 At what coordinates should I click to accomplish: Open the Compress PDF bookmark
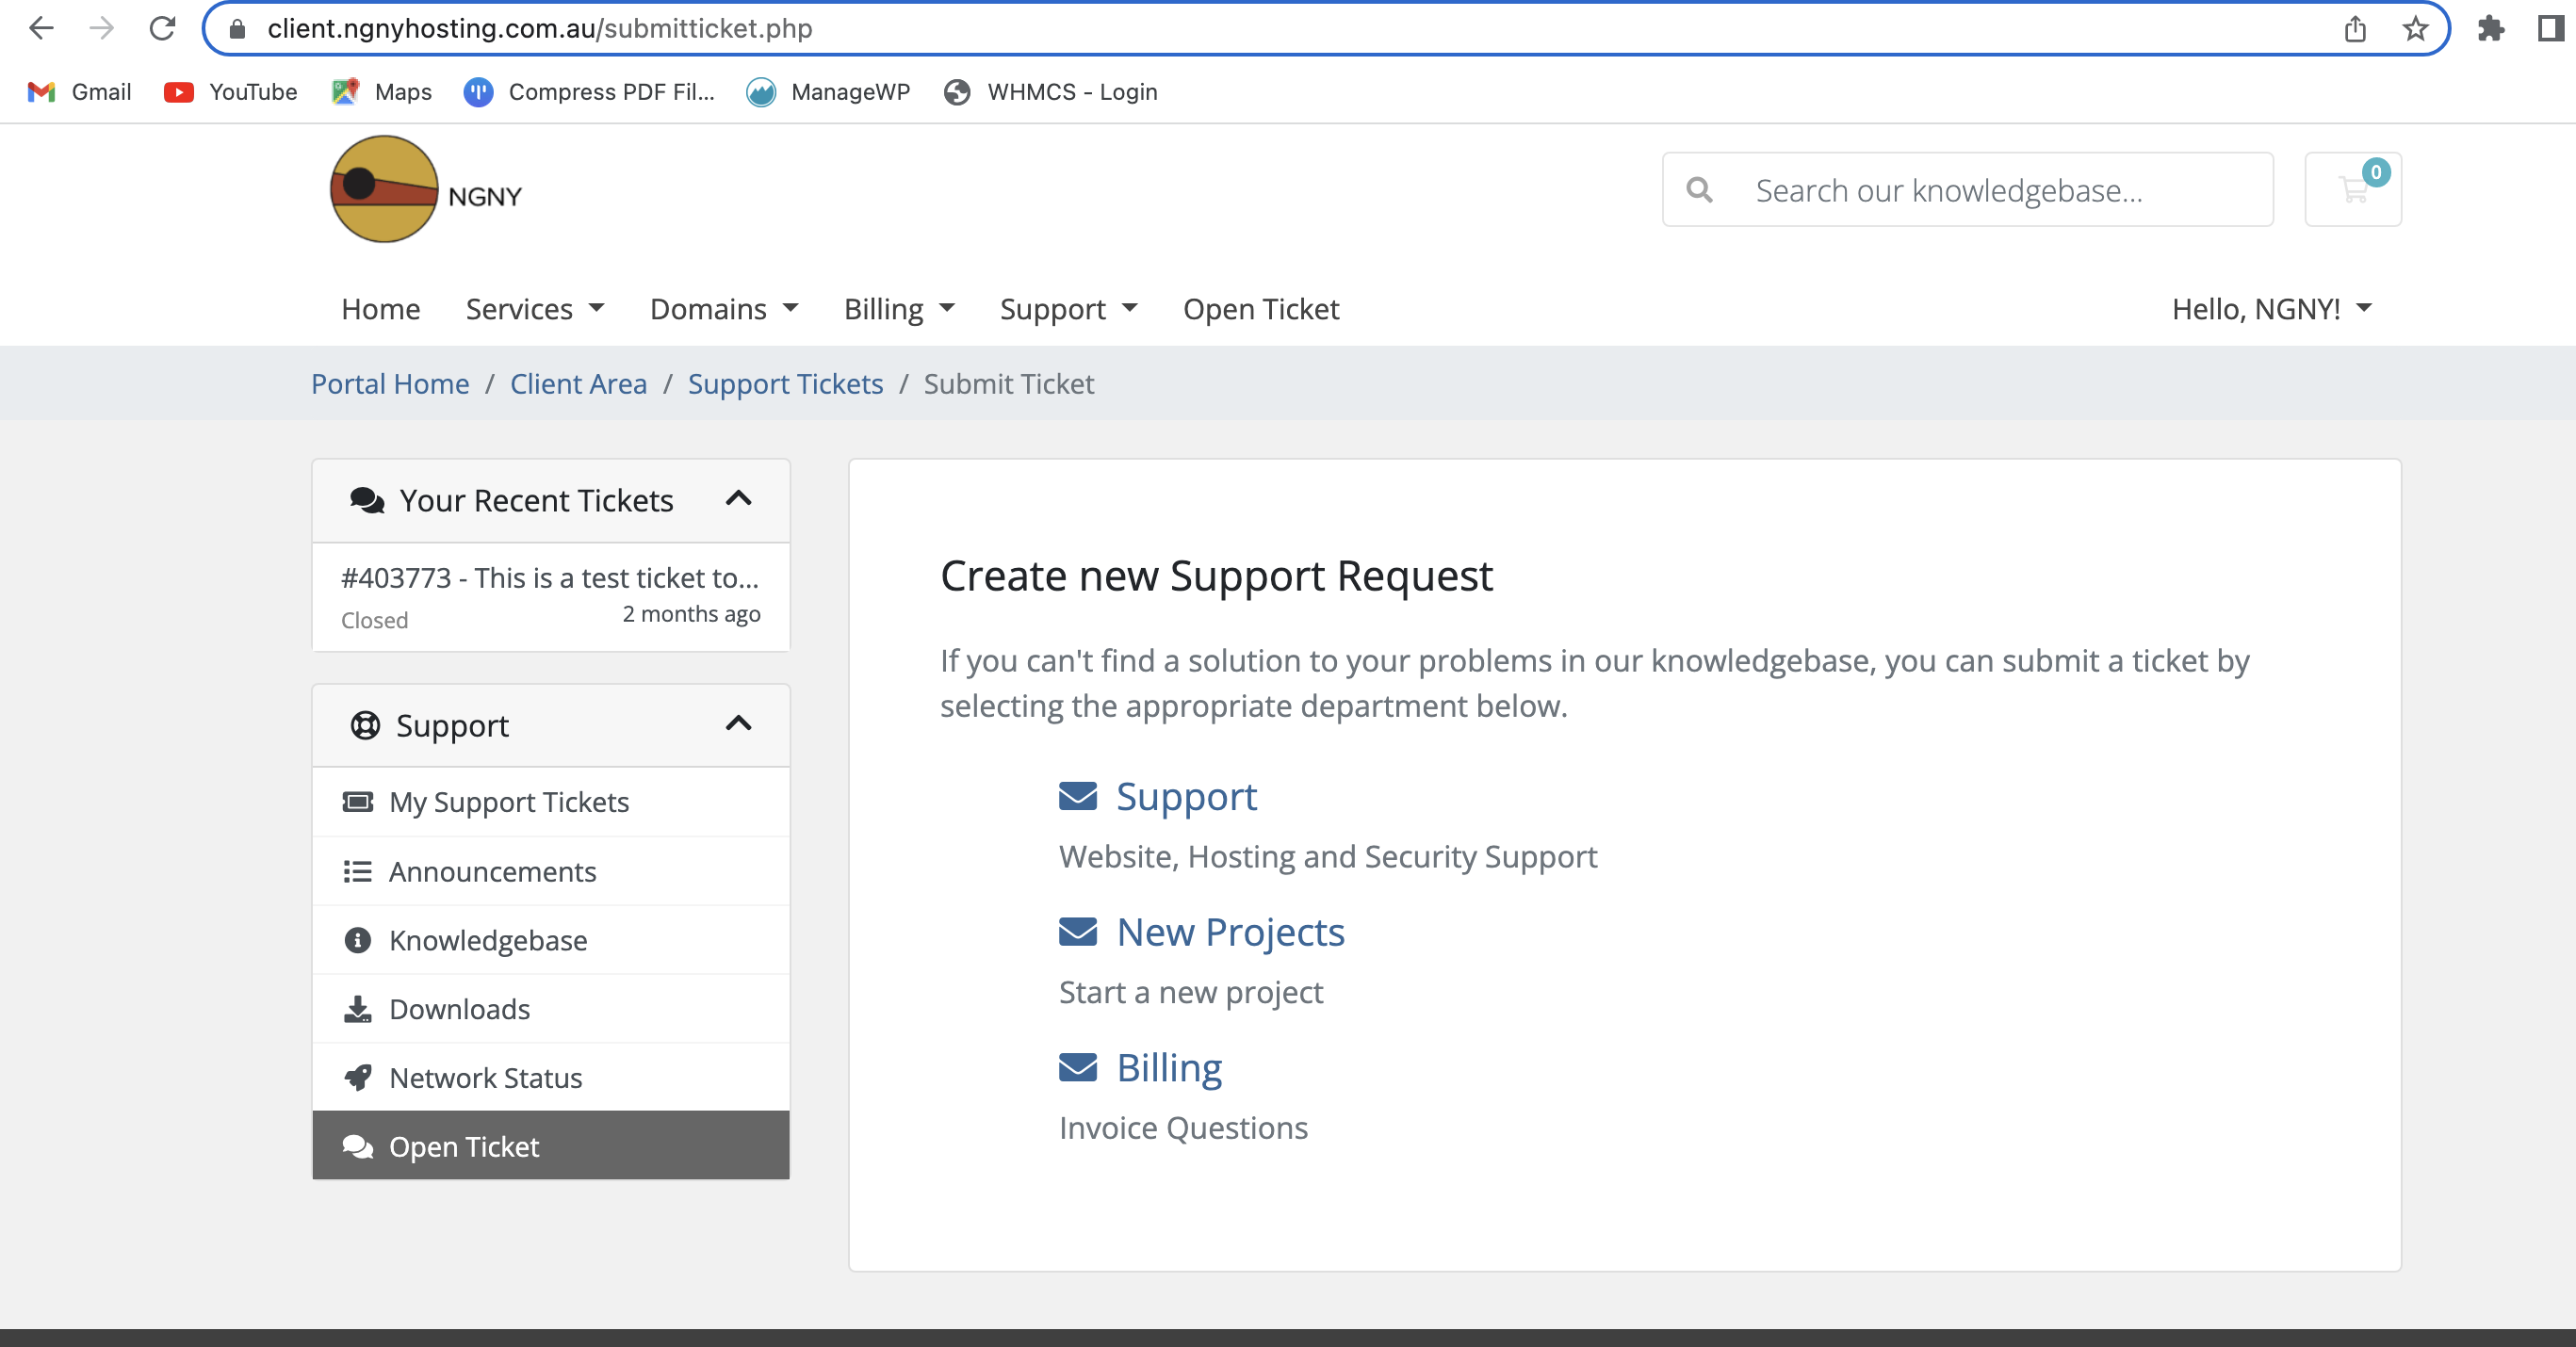pyautogui.click(x=590, y=92)
